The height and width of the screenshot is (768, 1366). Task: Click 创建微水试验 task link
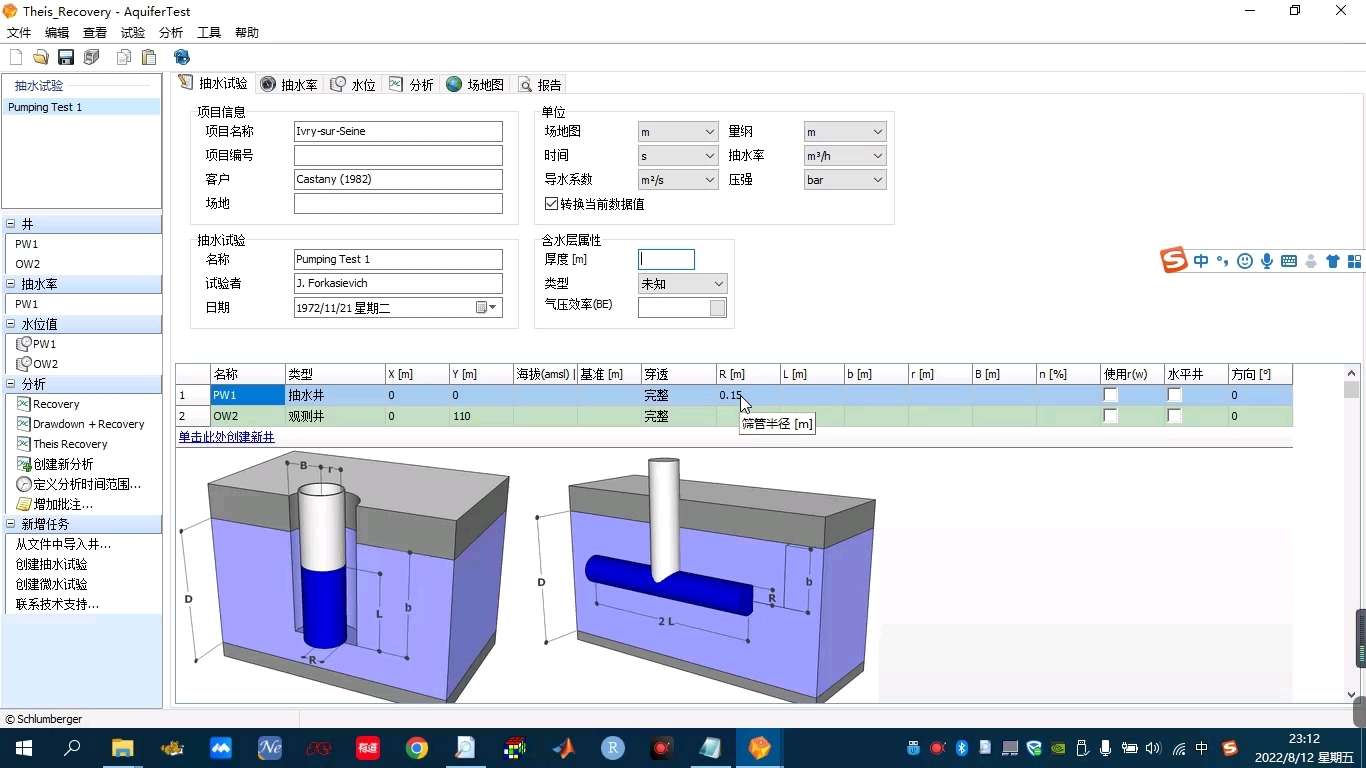[51, 584]
